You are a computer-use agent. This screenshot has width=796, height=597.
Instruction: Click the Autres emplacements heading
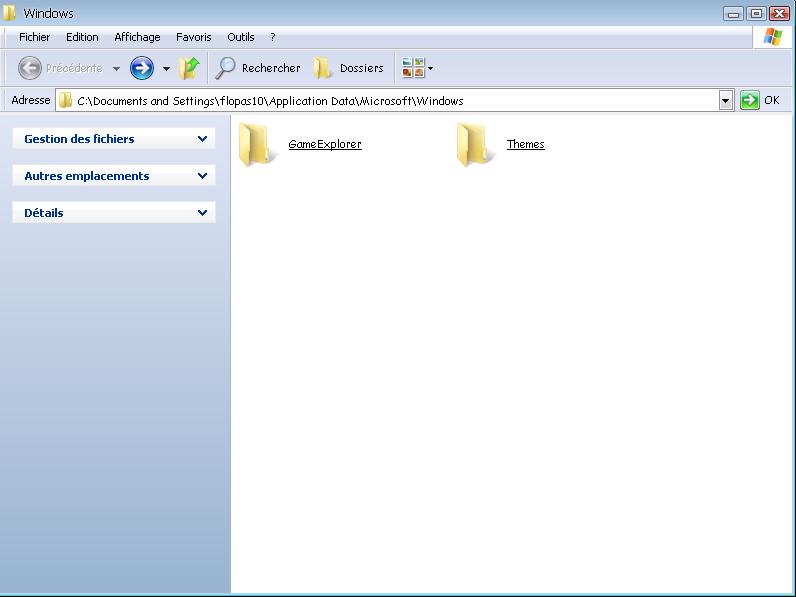point(87,176)
